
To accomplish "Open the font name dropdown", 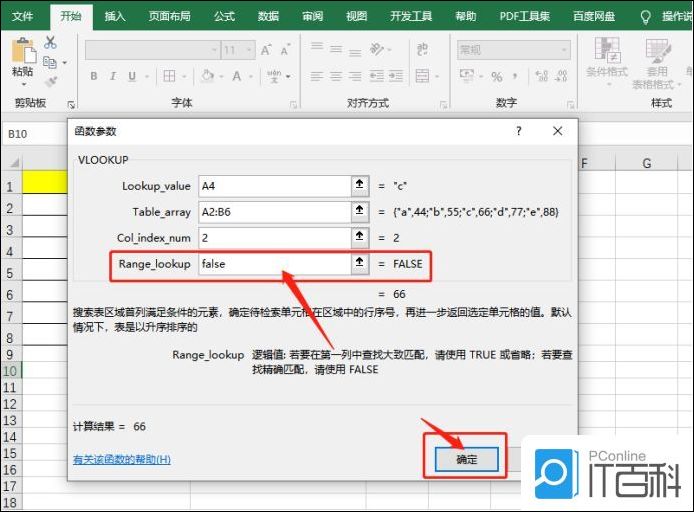I will (214, 50).
